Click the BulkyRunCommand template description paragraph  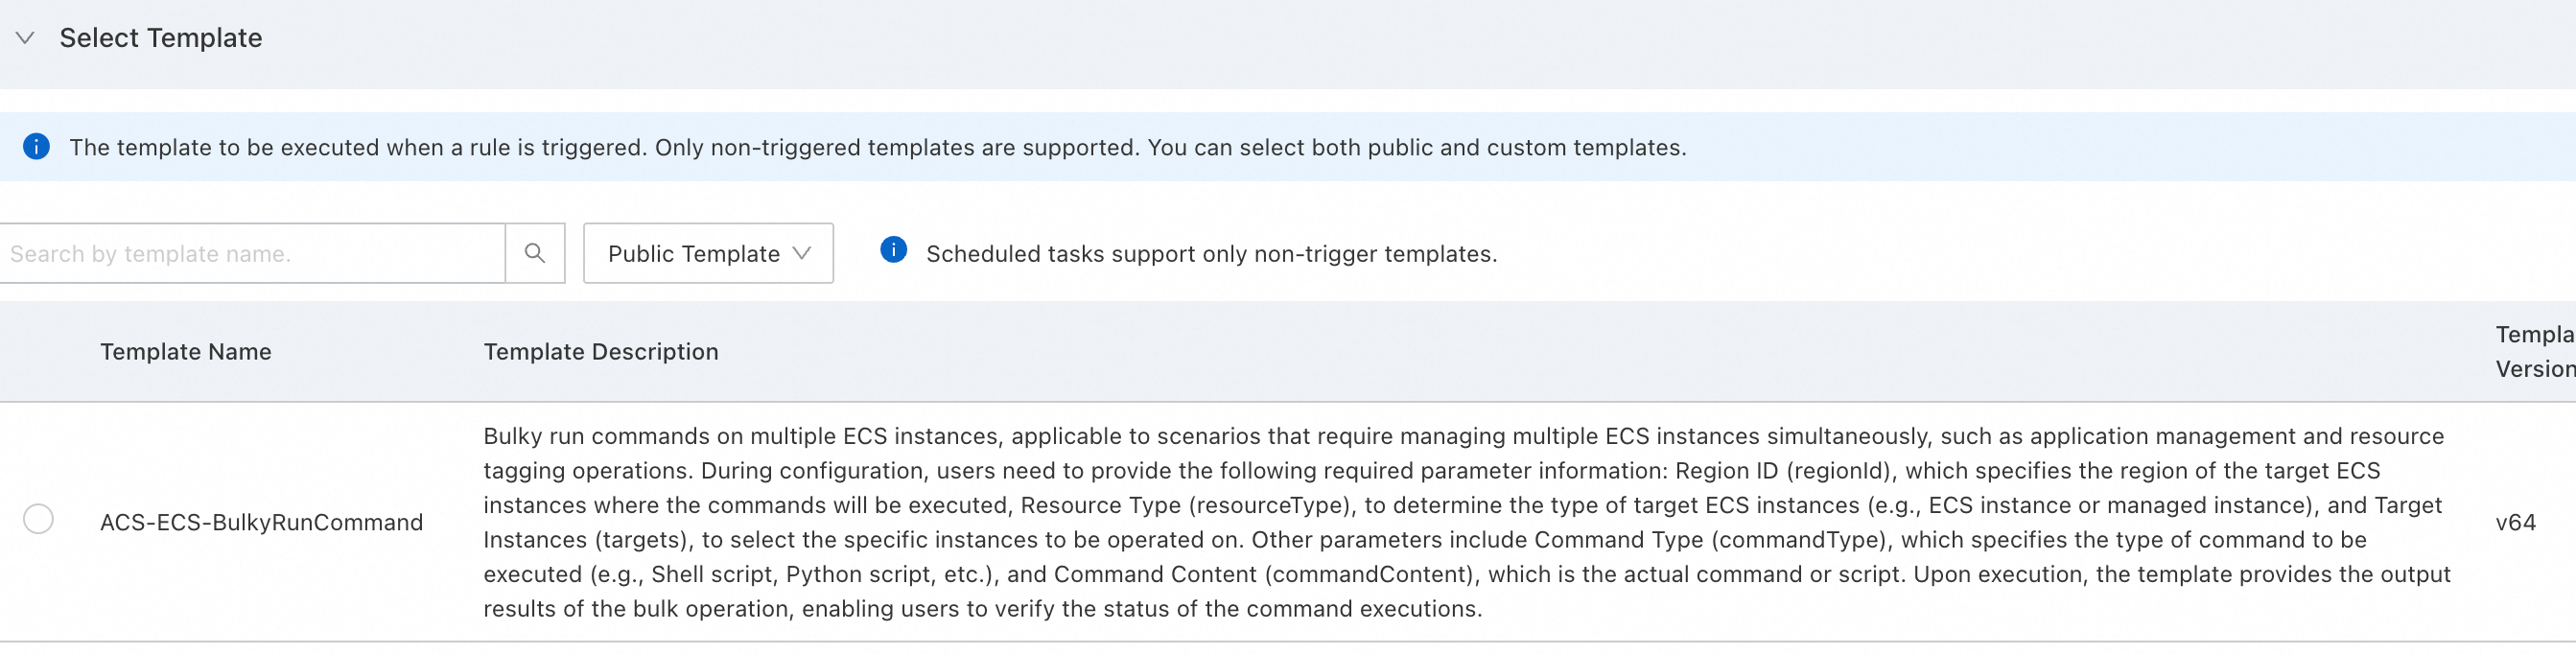pos(1465,522)
